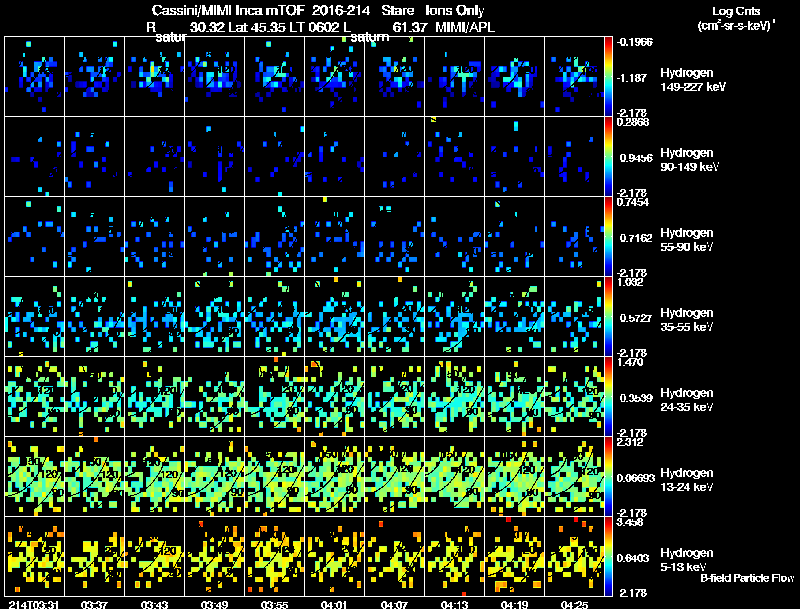Click the '03:49' time label

214,604
